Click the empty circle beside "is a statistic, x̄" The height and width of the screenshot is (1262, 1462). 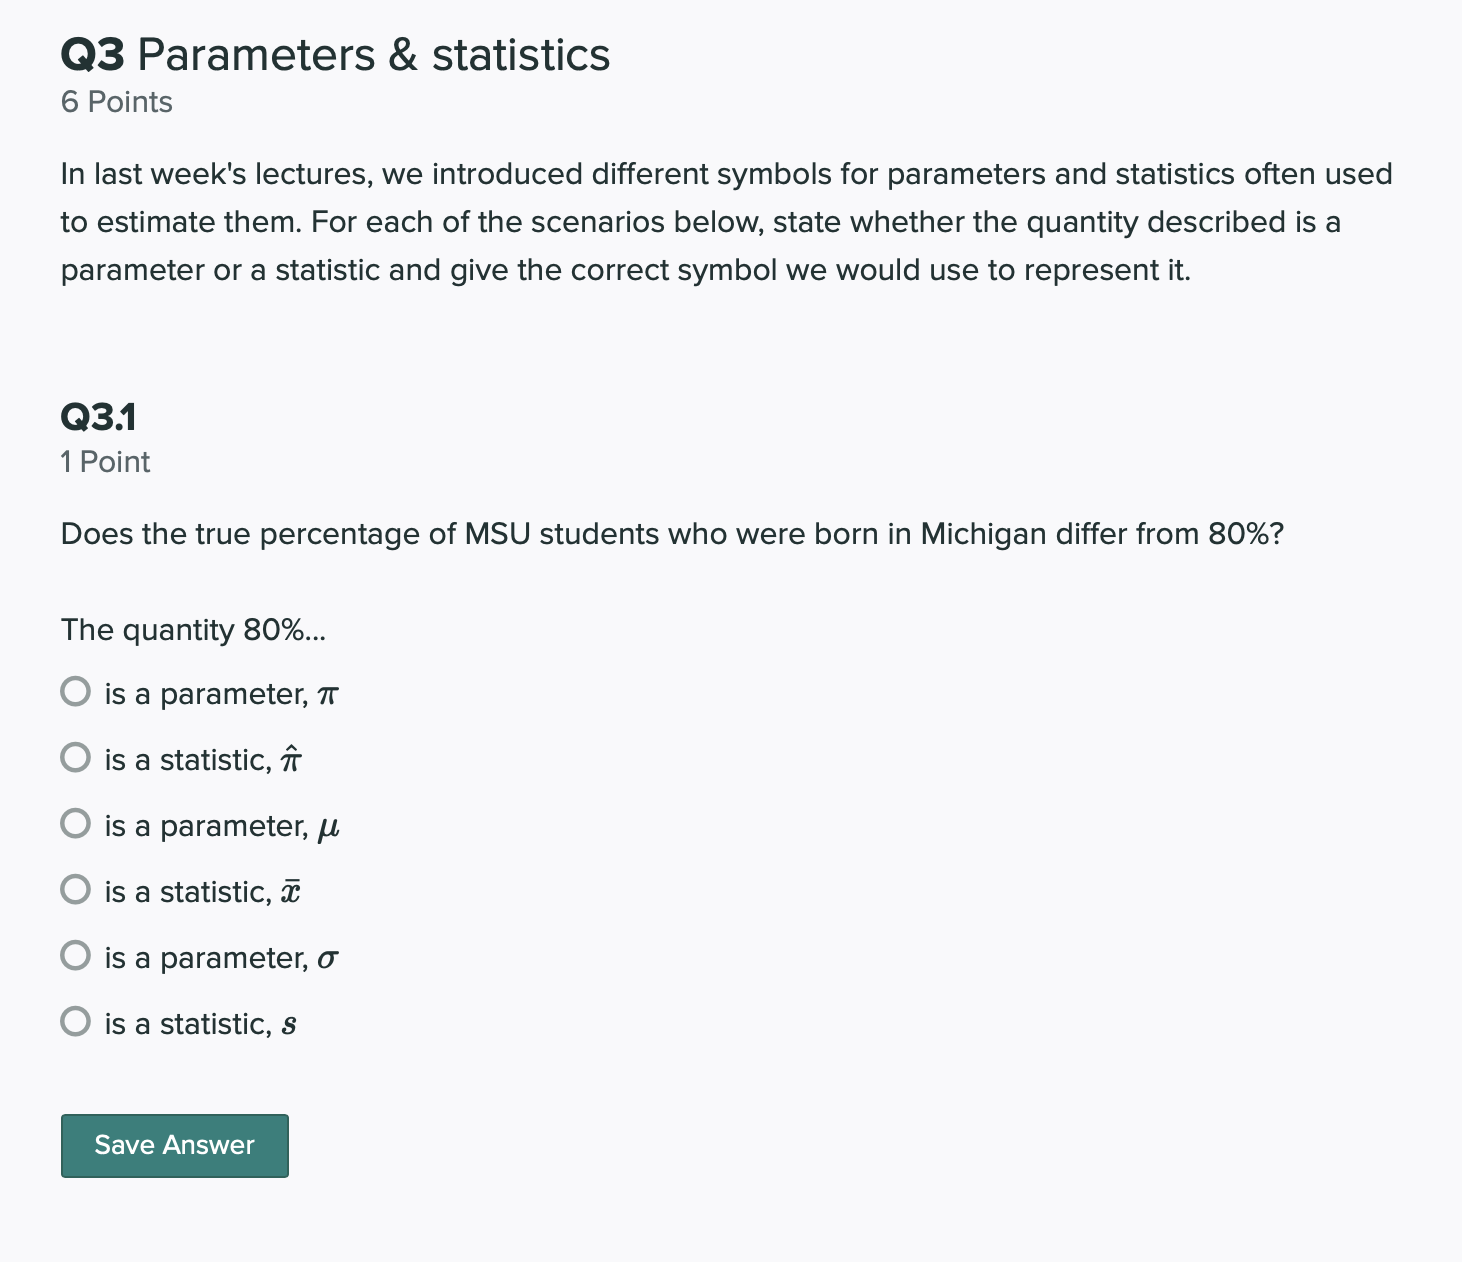point(75,888)
